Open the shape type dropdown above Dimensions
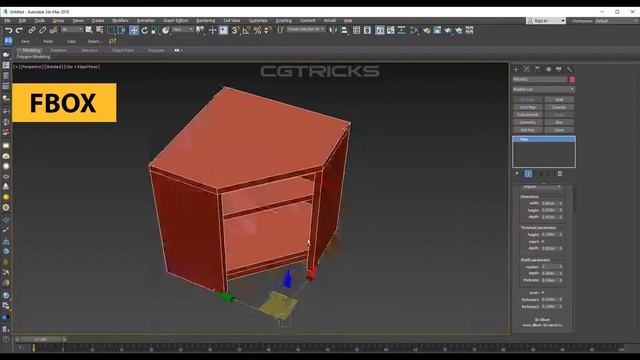Screen dimensions: 640x360 click(x=542, y=187)
